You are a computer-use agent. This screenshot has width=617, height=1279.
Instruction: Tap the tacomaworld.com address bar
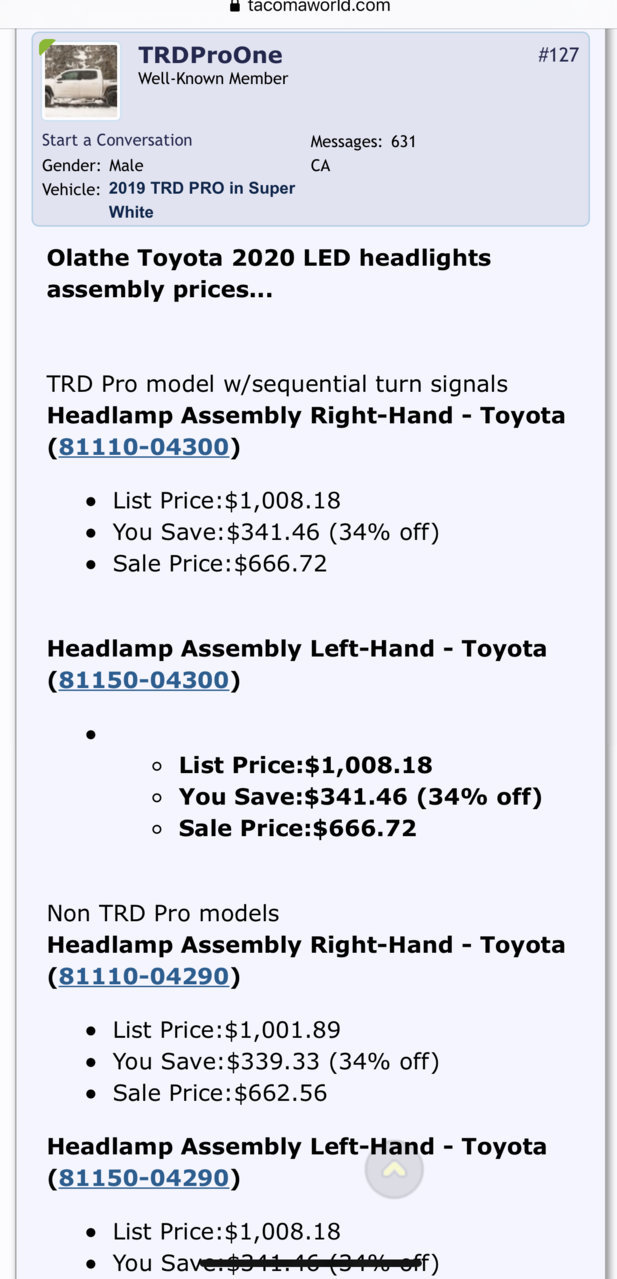point(308,7)
